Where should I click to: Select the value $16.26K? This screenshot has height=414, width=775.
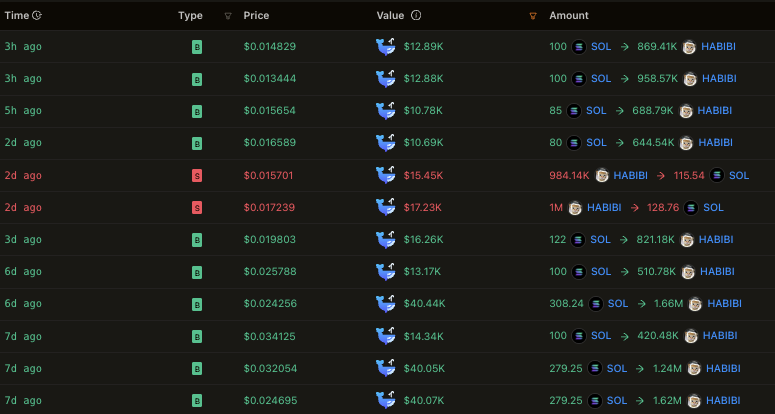[x=424, y=240]
